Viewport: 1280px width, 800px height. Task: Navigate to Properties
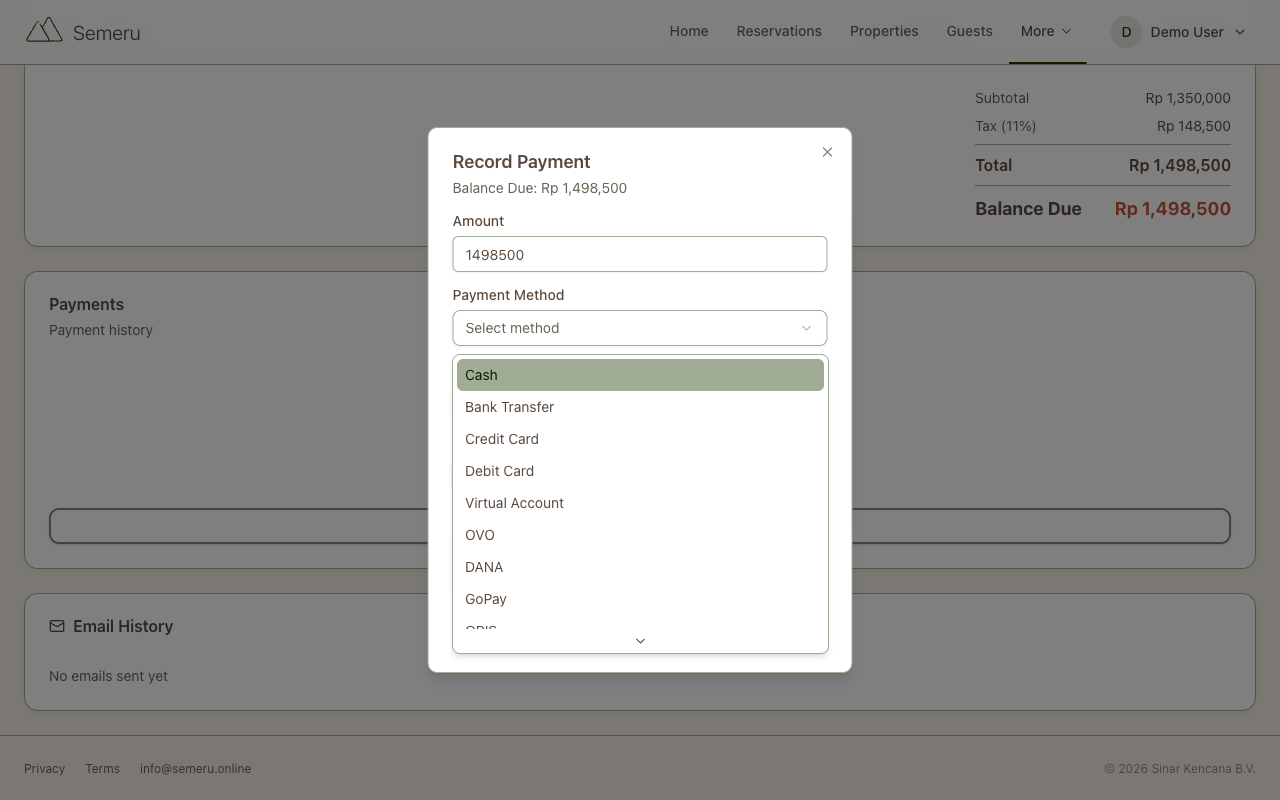pyautogui.click(x=884, y=31)
